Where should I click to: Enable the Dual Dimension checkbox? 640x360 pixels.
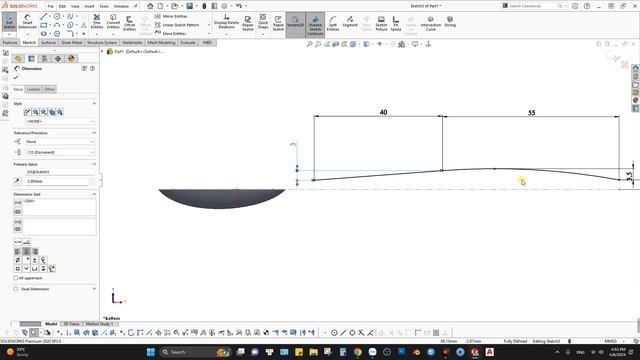[16, 289]
